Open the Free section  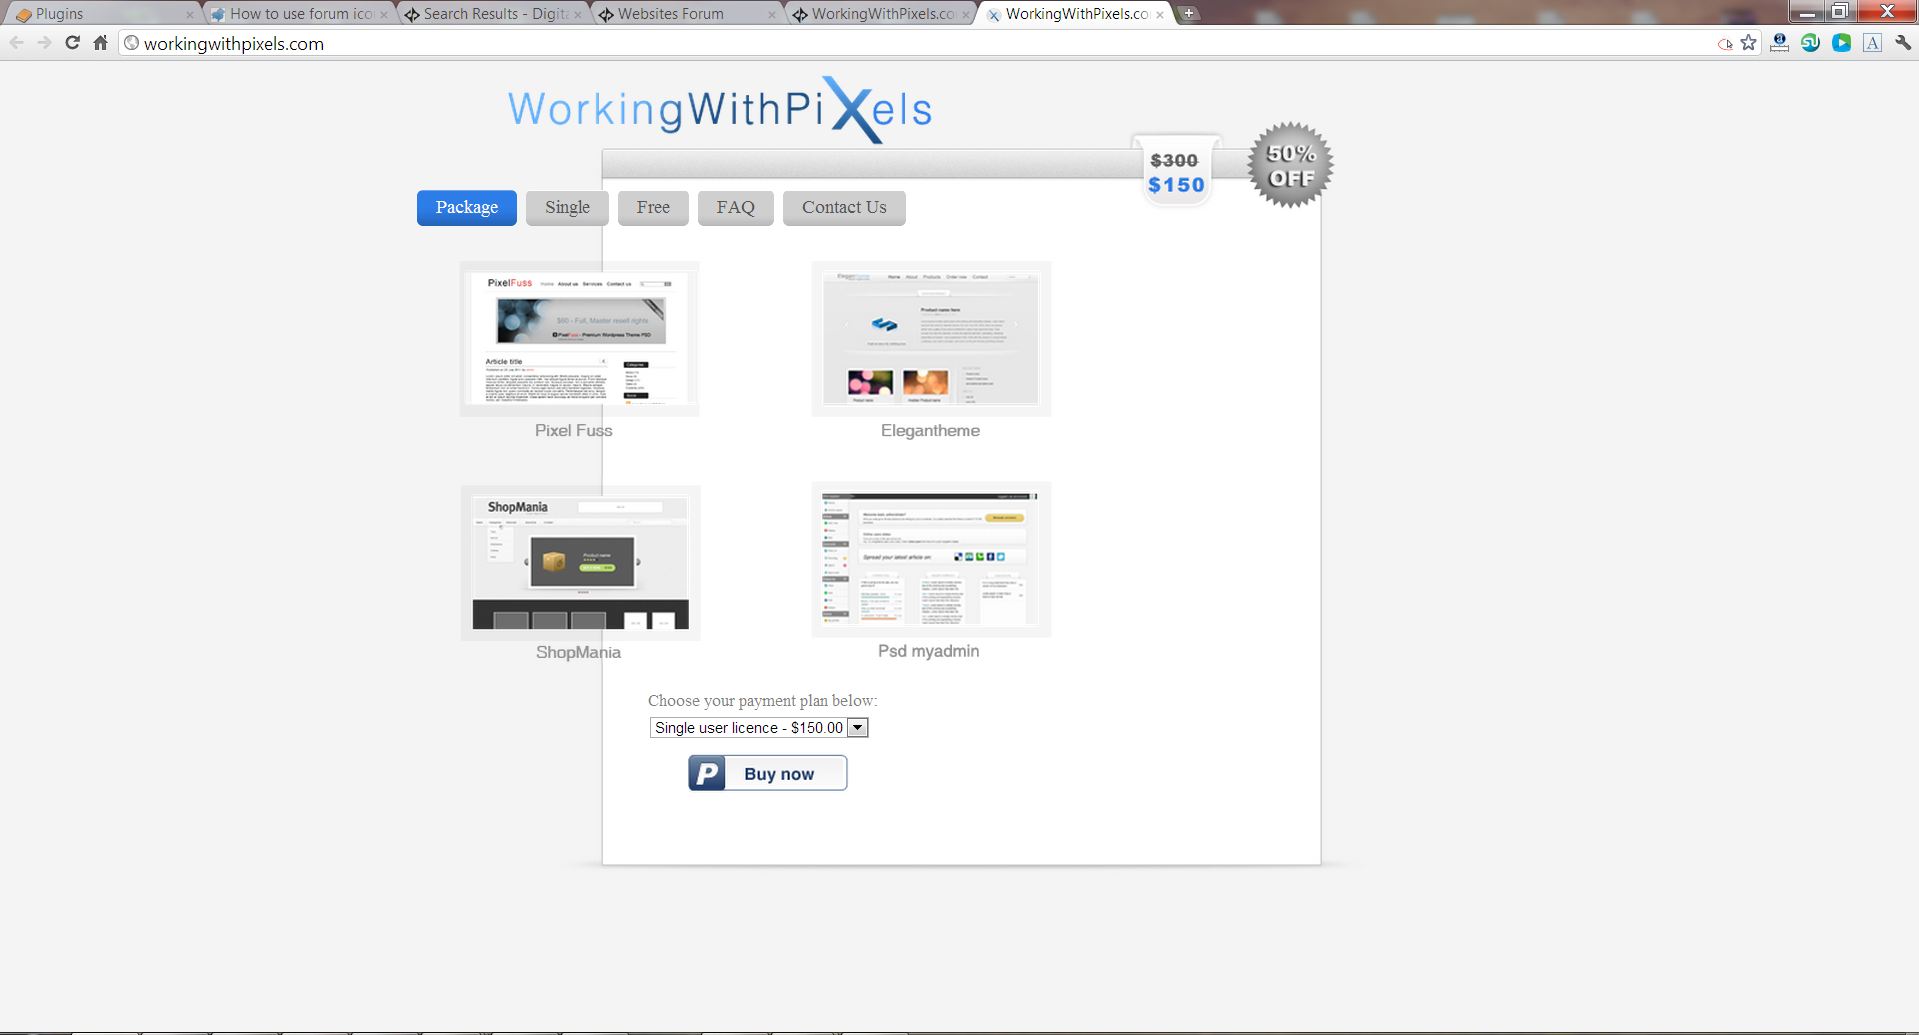[653, 208]
